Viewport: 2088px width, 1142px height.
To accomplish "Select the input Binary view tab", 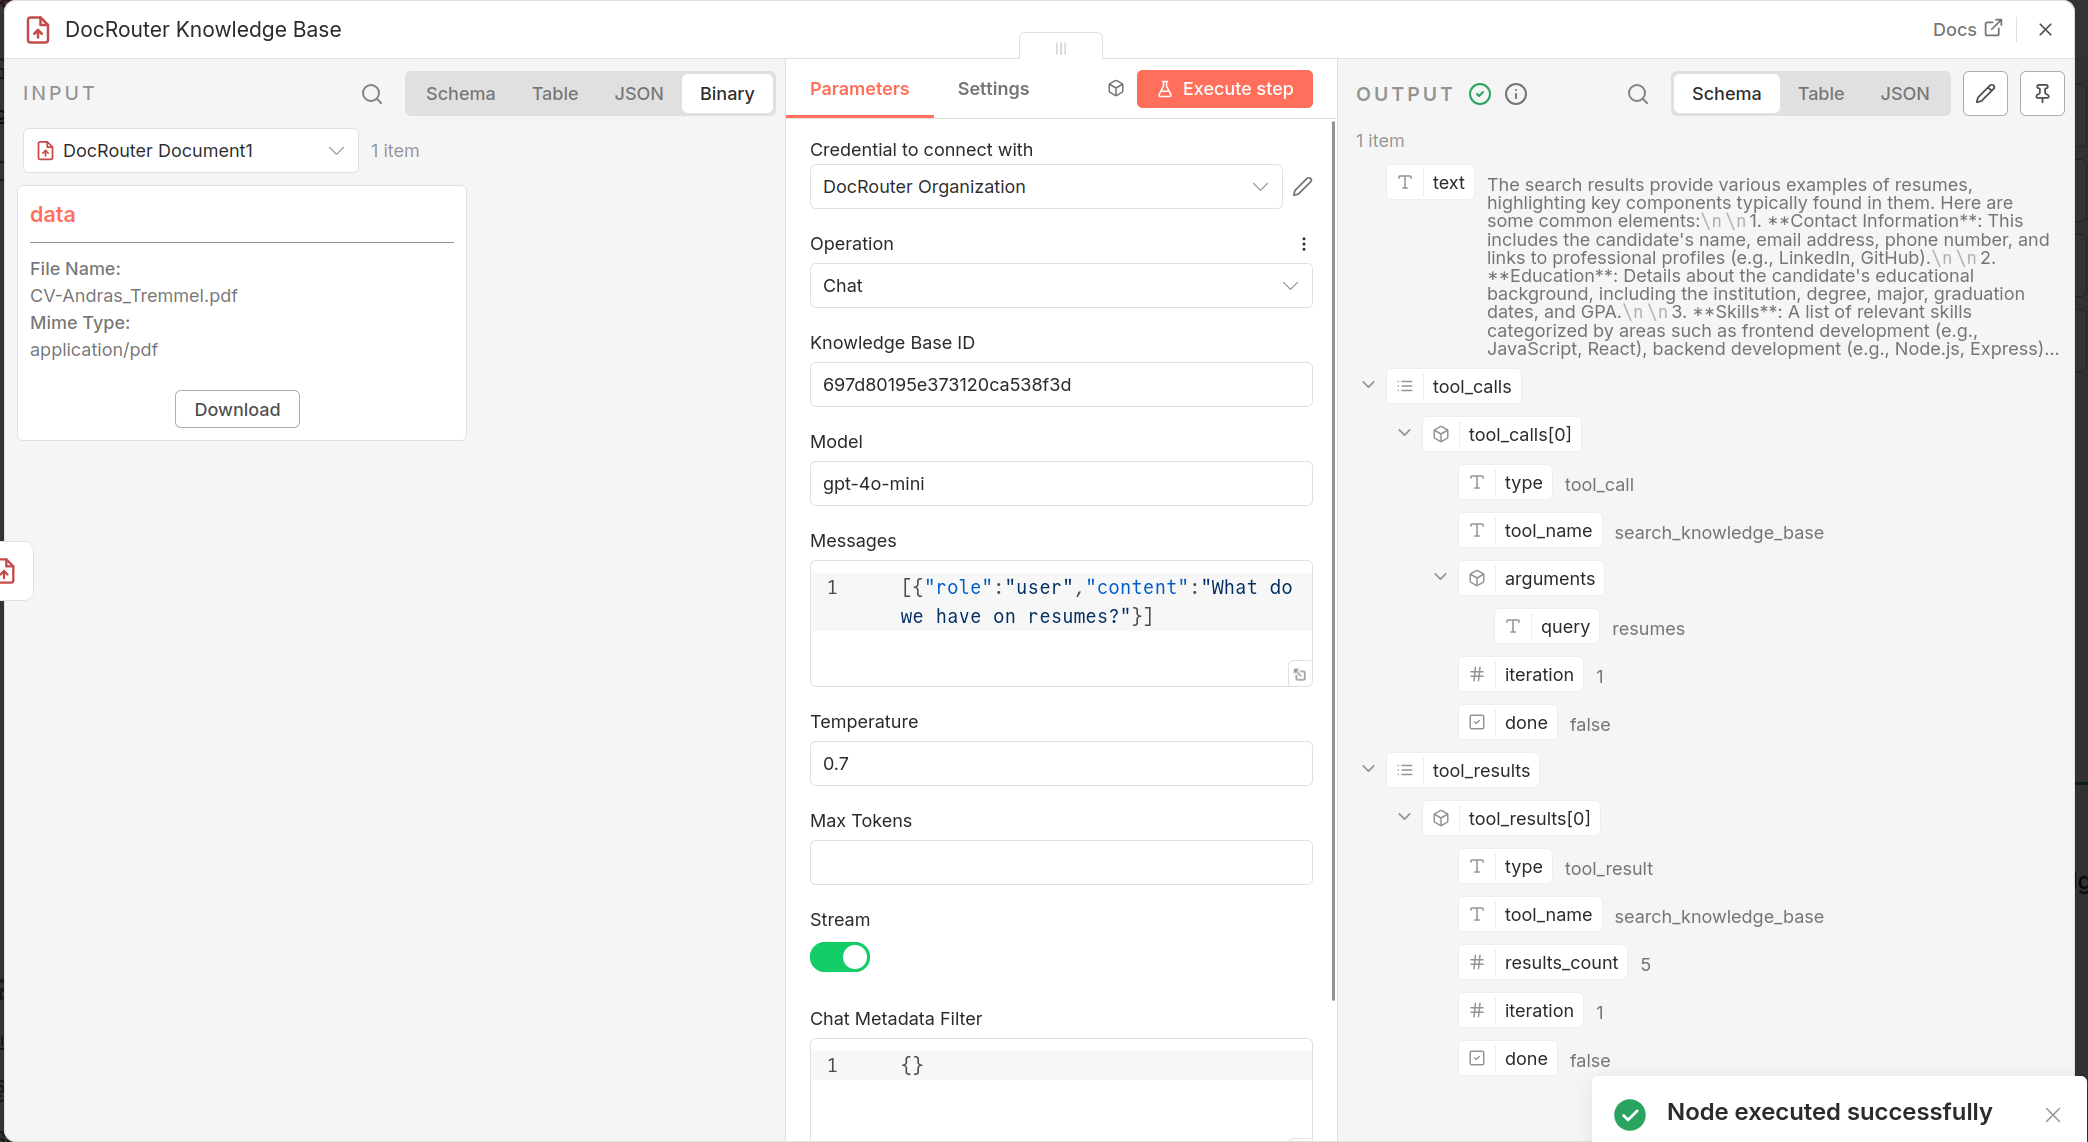I will 727,94.
